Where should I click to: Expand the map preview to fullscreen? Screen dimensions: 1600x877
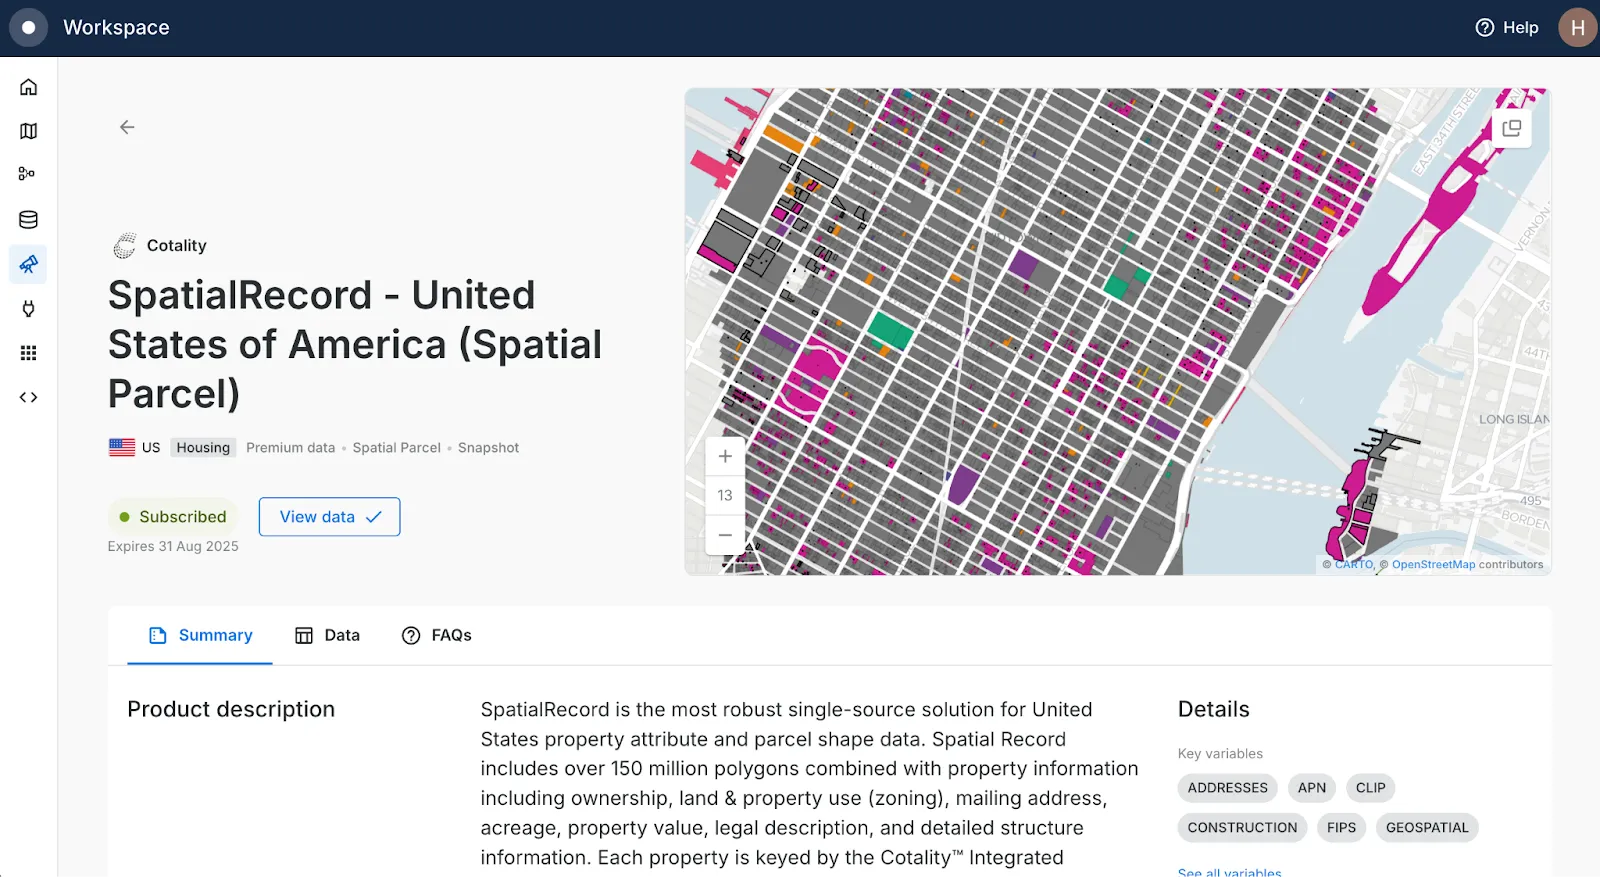pos(1511,128)
